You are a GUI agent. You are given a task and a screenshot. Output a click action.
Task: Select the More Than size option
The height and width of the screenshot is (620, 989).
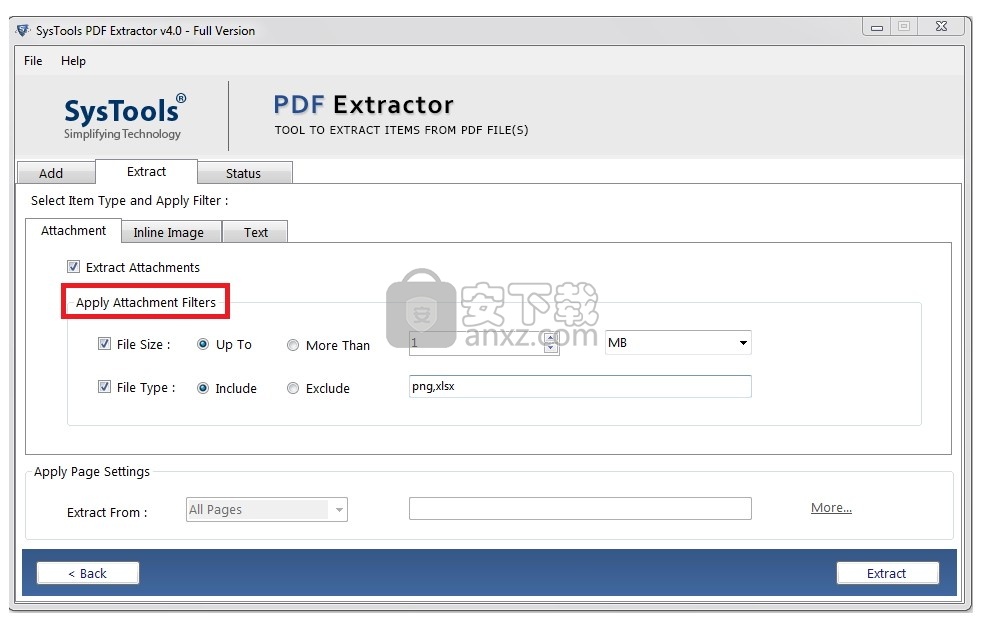[x=293, y=345]
